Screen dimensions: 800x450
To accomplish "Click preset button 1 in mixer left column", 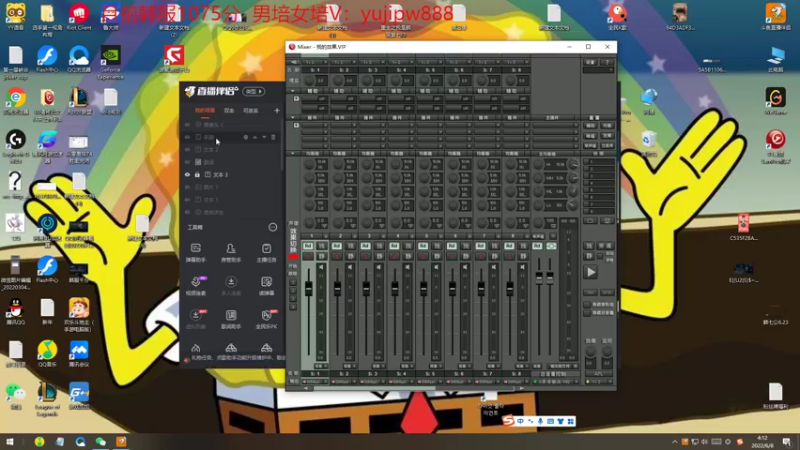I will pos(293,282).
